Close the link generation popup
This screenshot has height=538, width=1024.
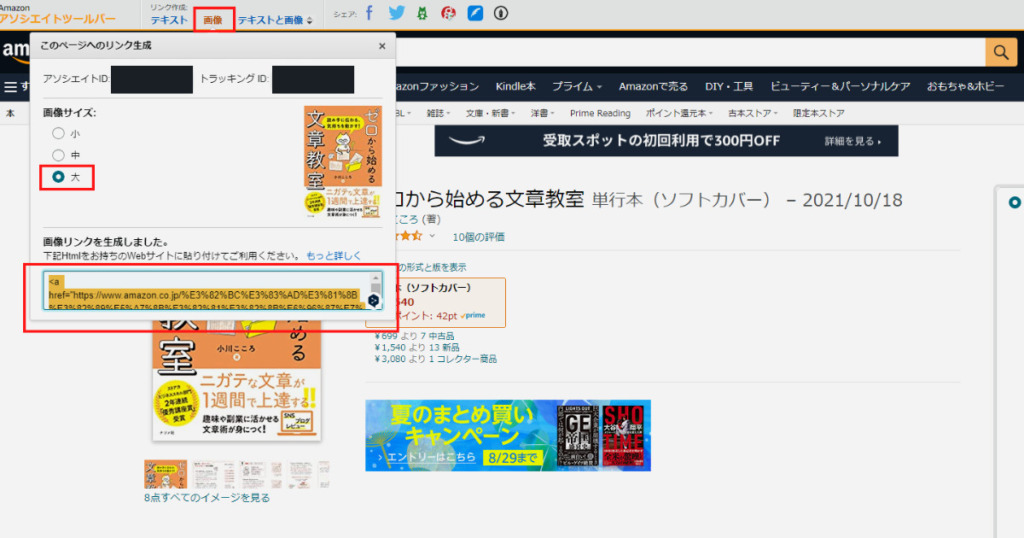tap(382, 46)
